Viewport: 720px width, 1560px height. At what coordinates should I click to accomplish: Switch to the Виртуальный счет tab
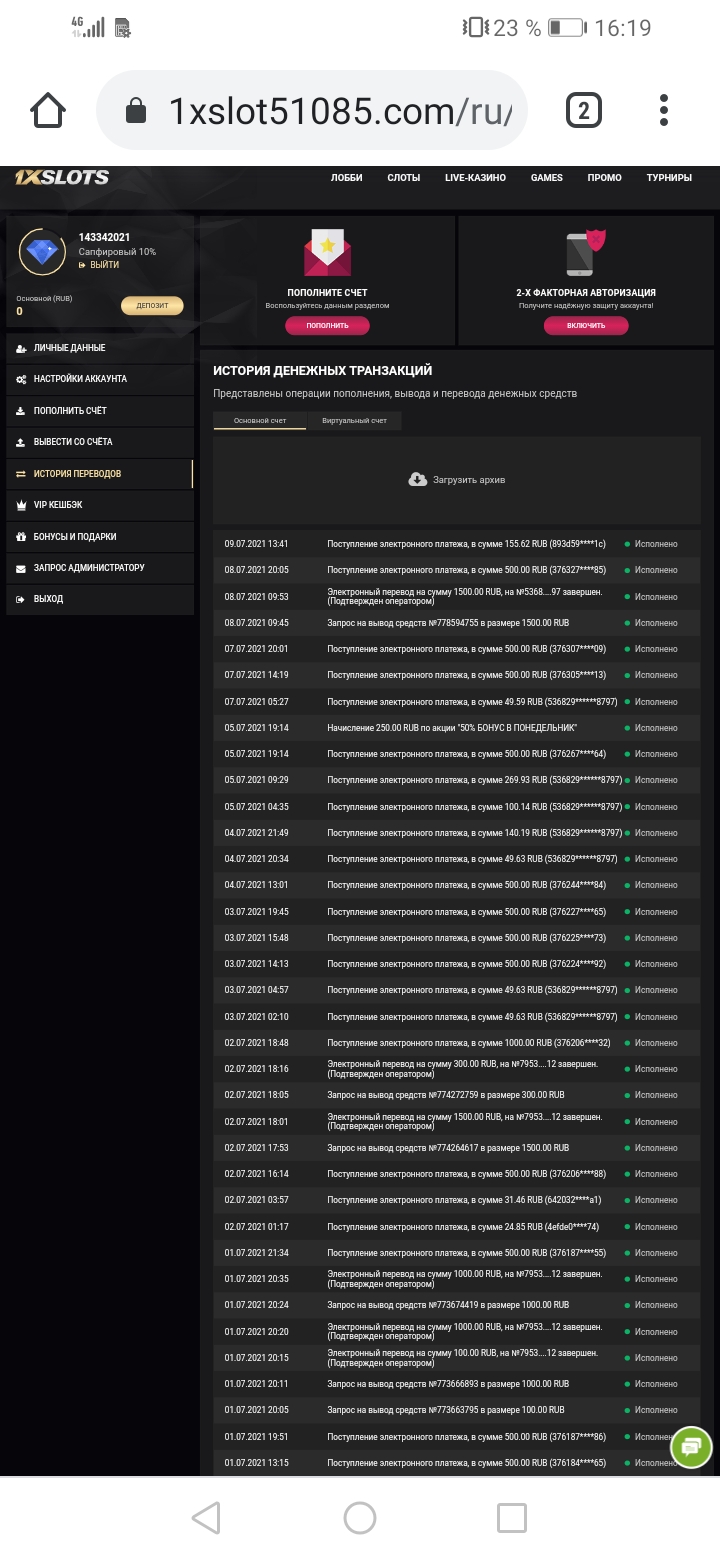[x=354, y=421]
